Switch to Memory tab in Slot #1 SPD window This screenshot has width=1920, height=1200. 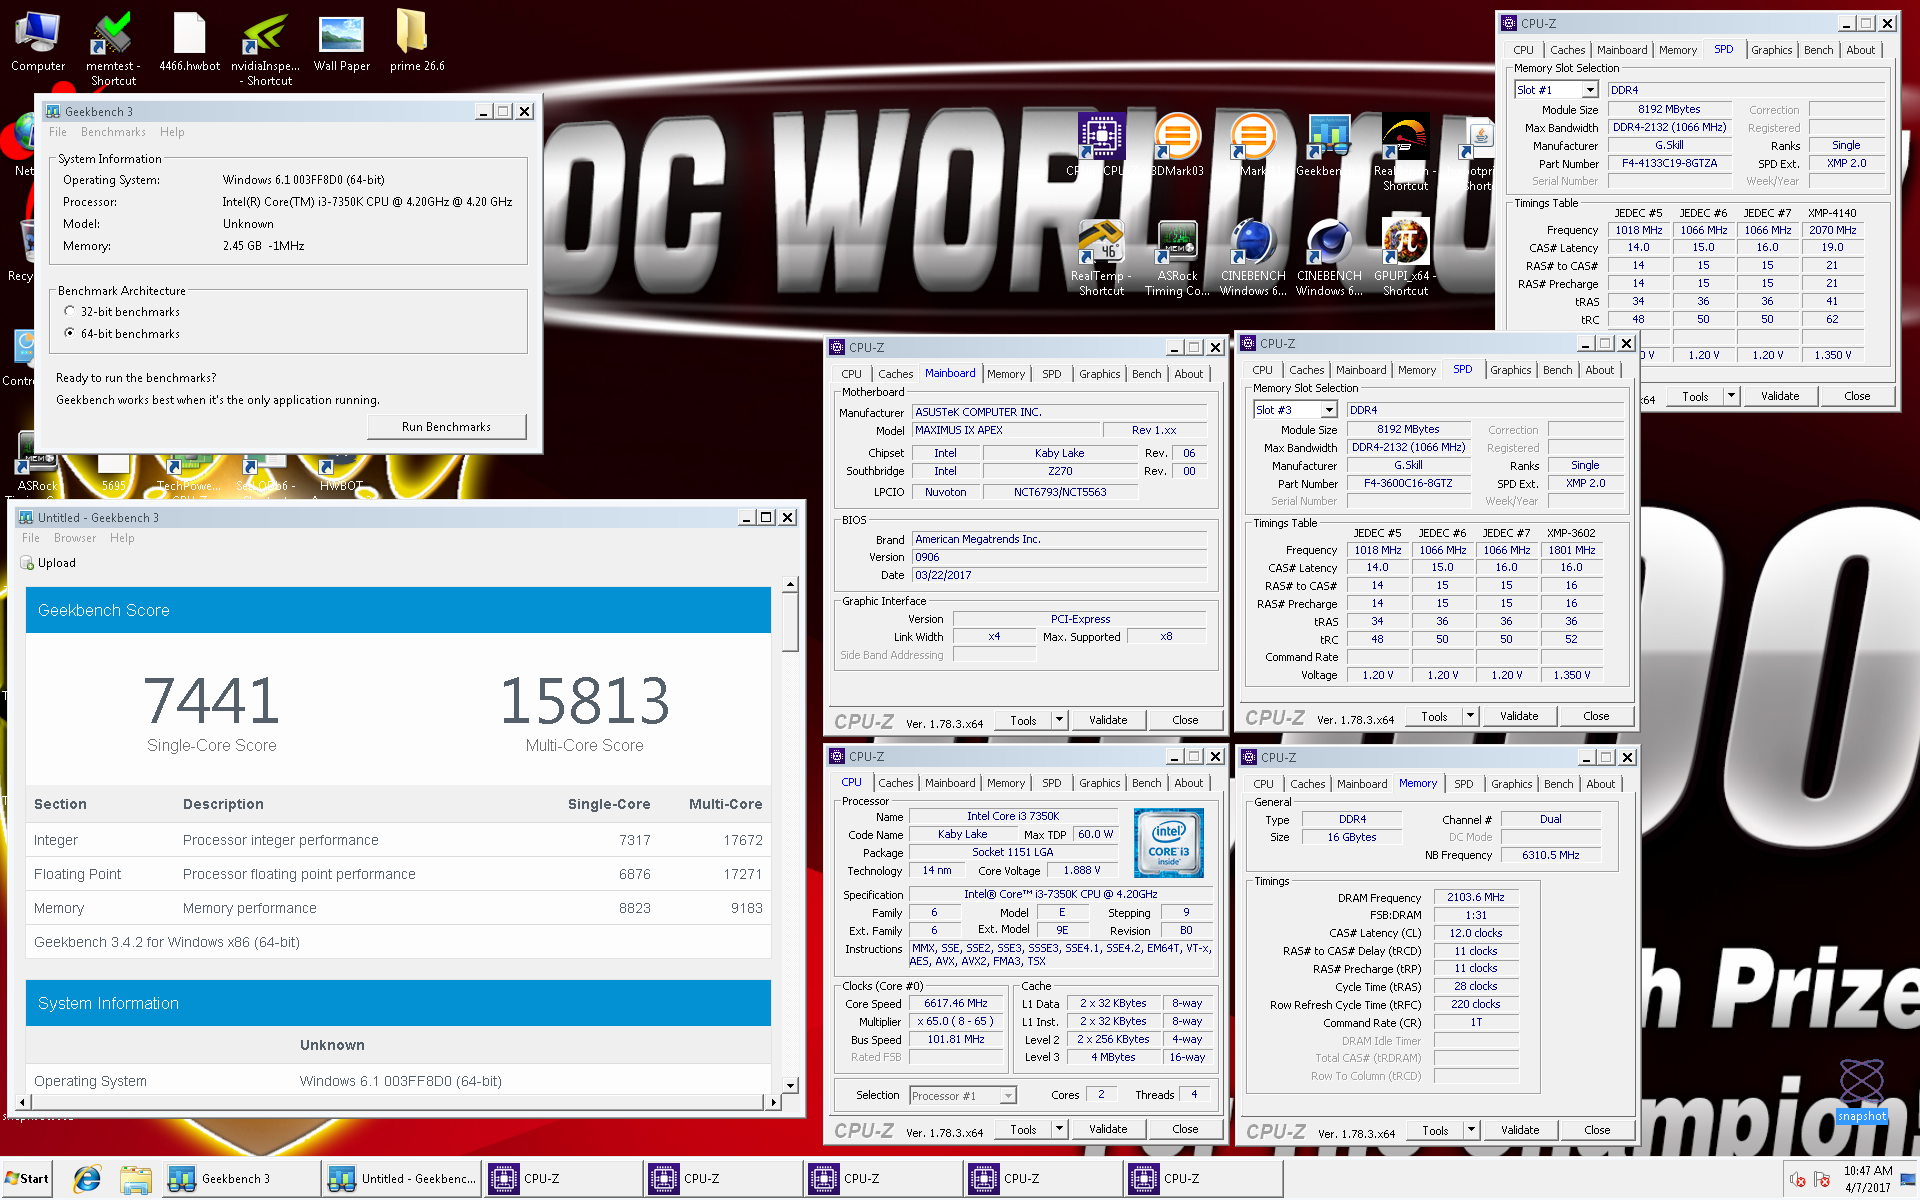click(x=1677, y=50)
